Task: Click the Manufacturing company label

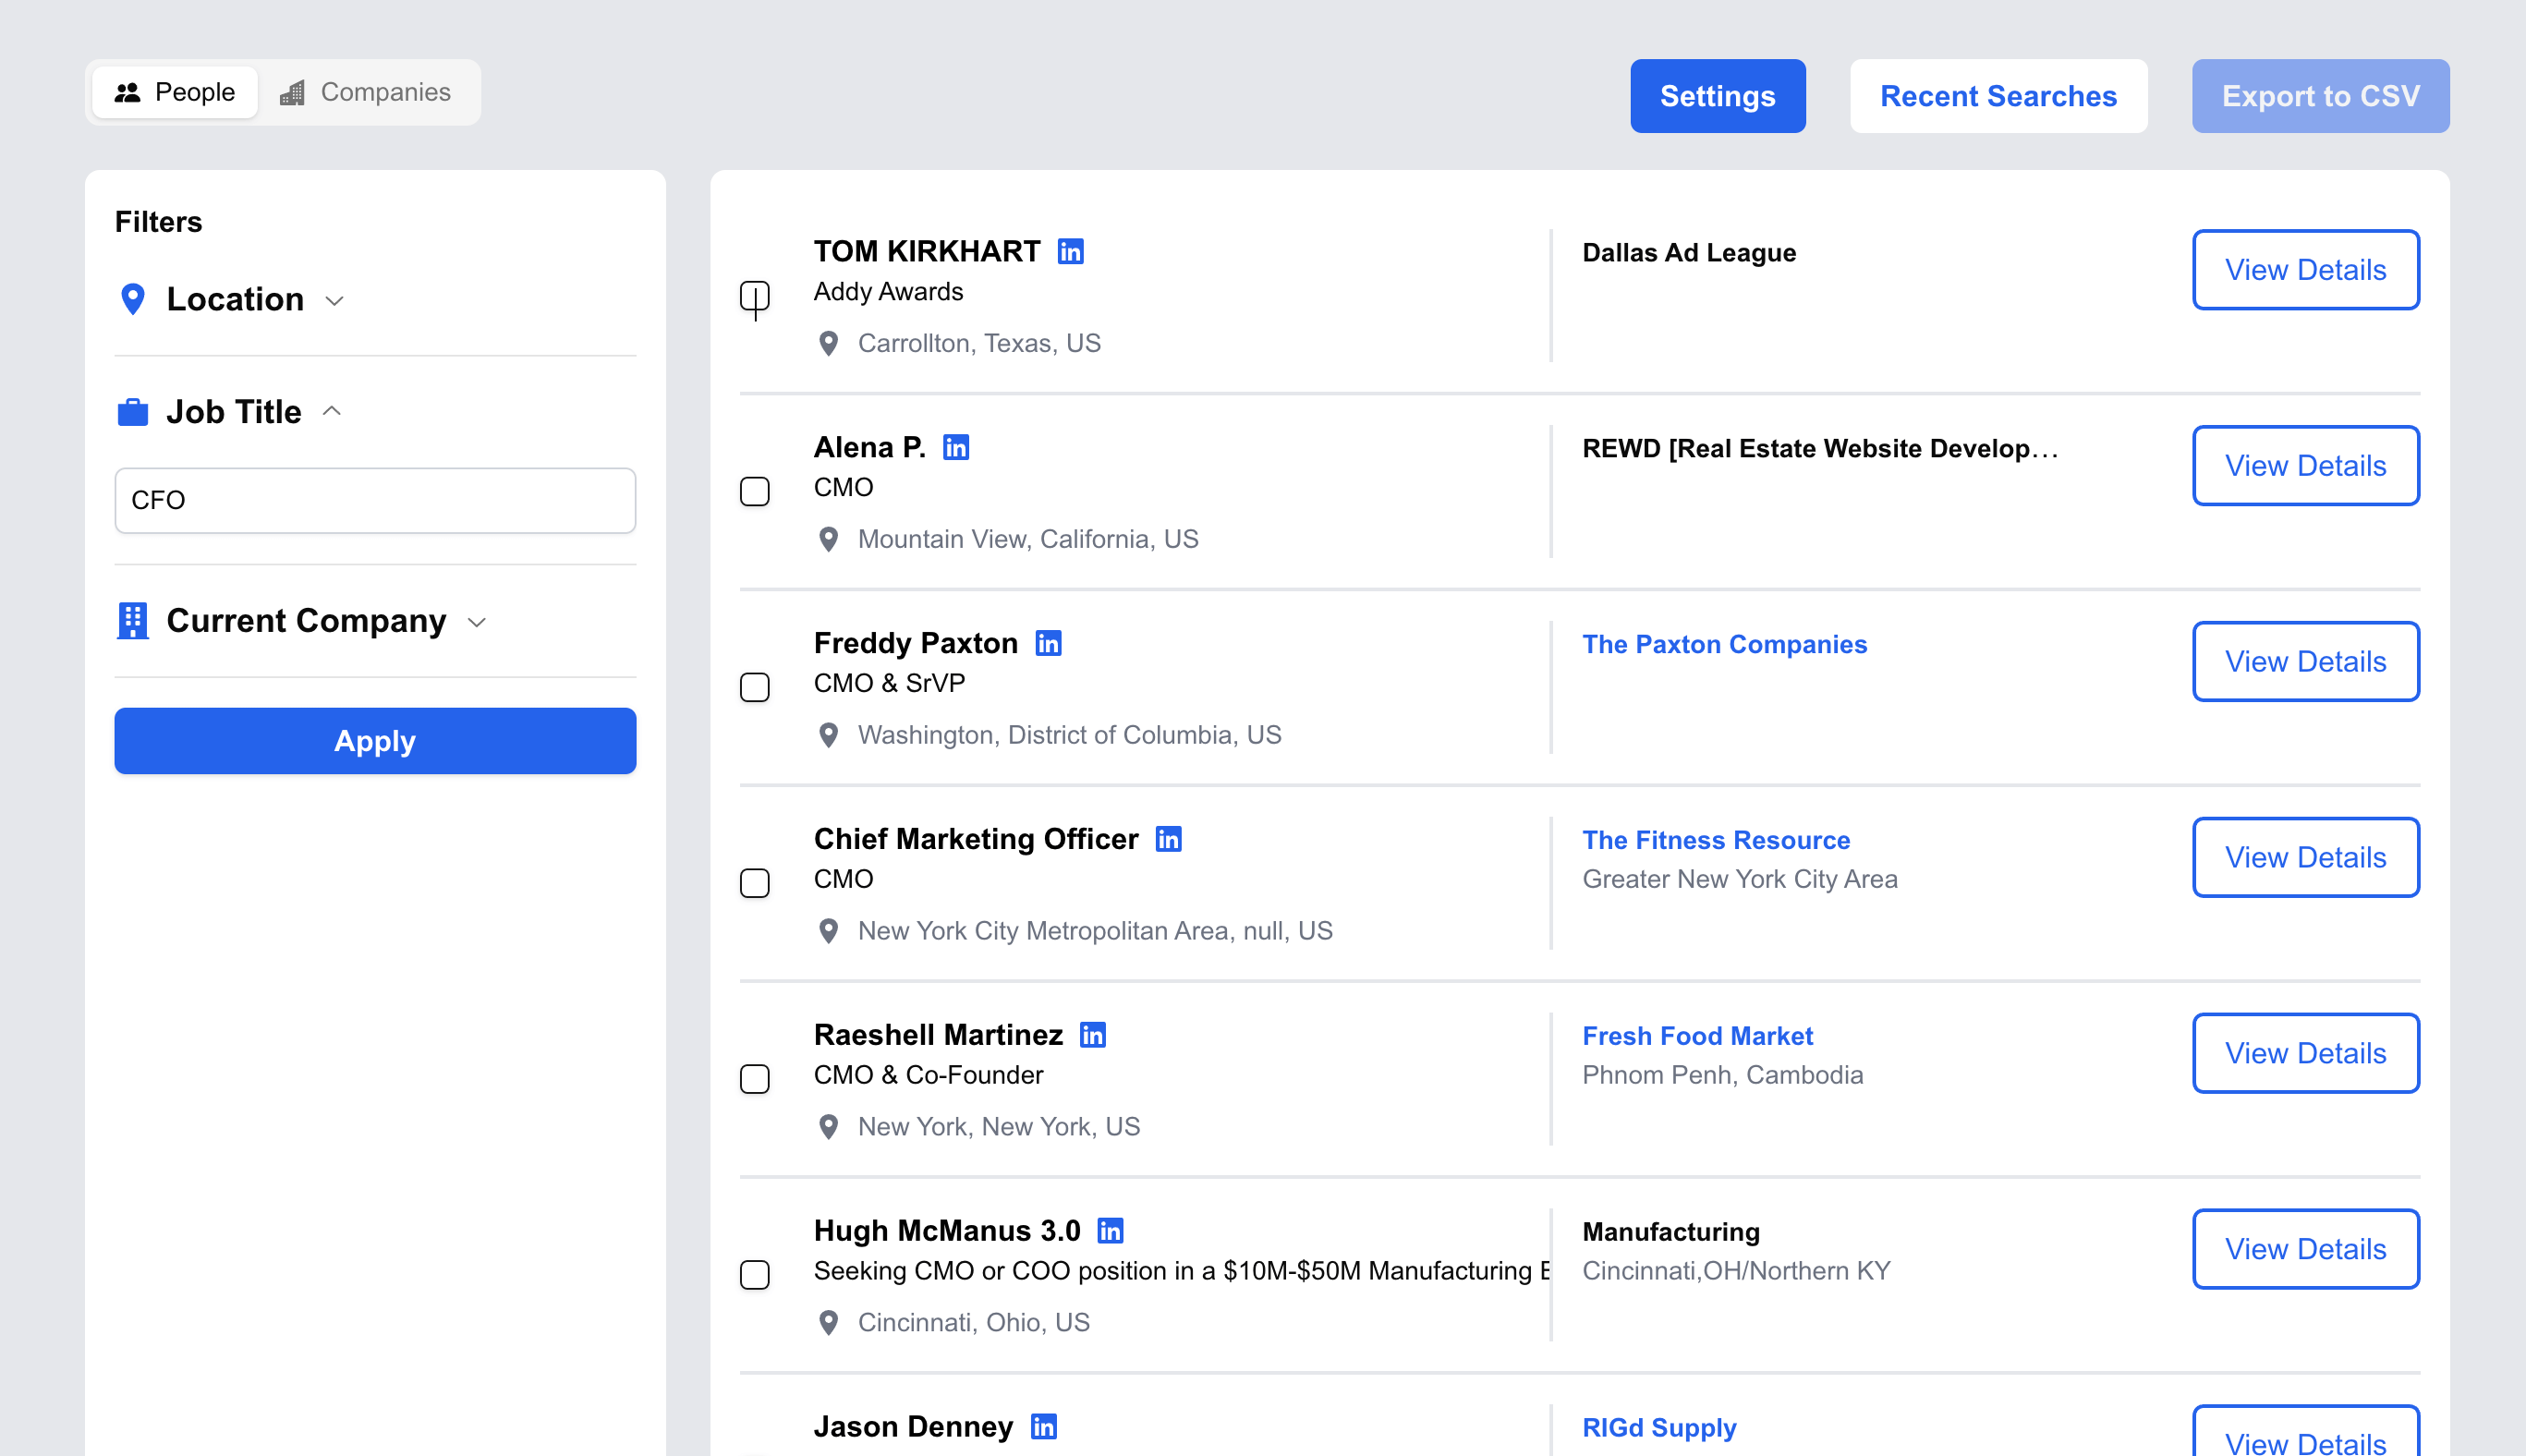Action: 1671,1233
